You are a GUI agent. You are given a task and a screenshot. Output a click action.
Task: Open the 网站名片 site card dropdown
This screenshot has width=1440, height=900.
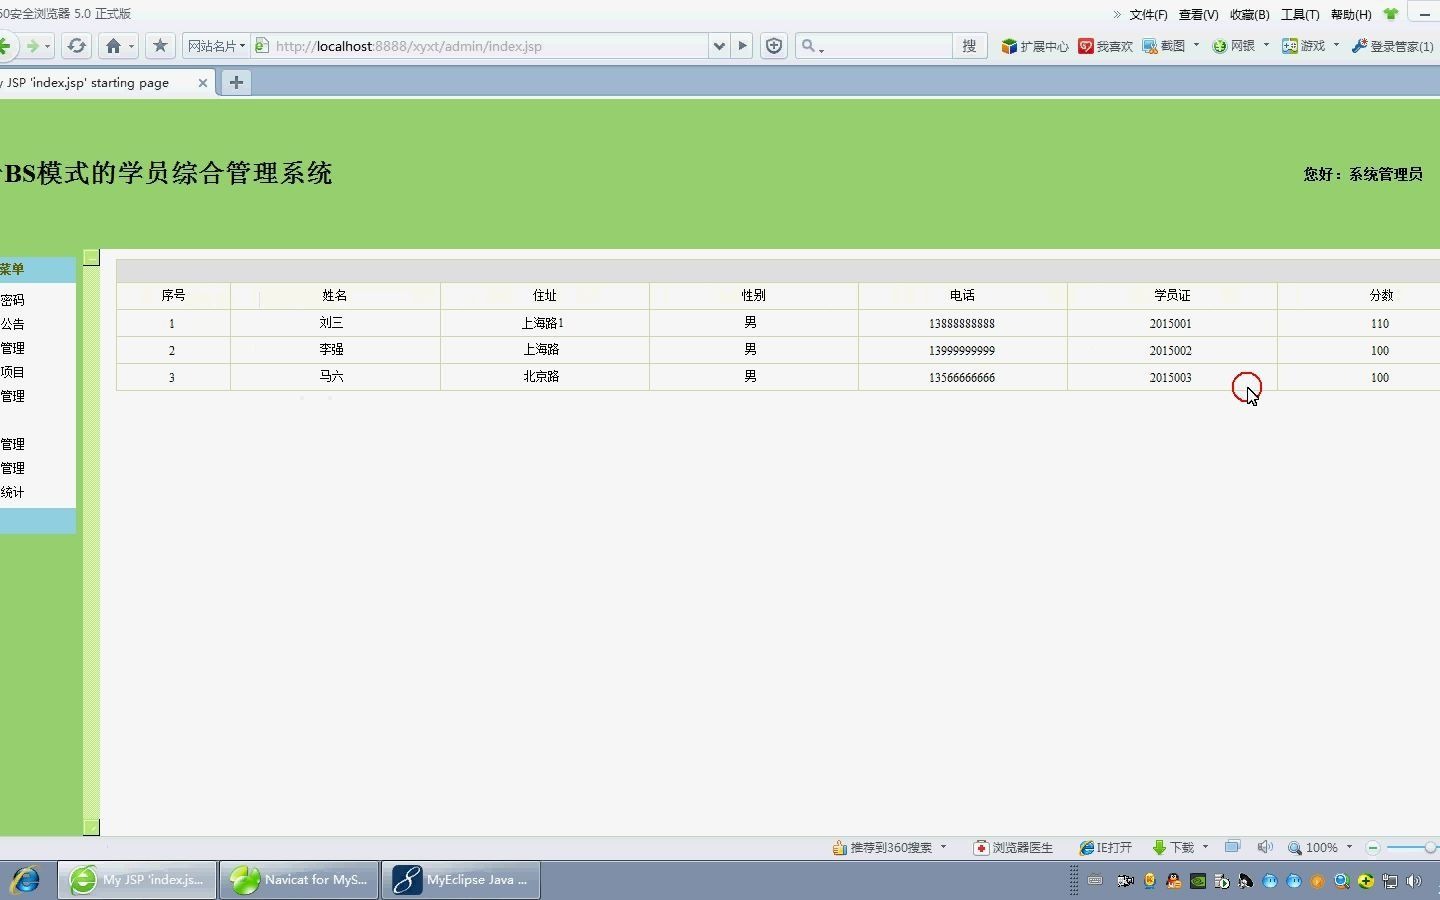pos(215,46)
